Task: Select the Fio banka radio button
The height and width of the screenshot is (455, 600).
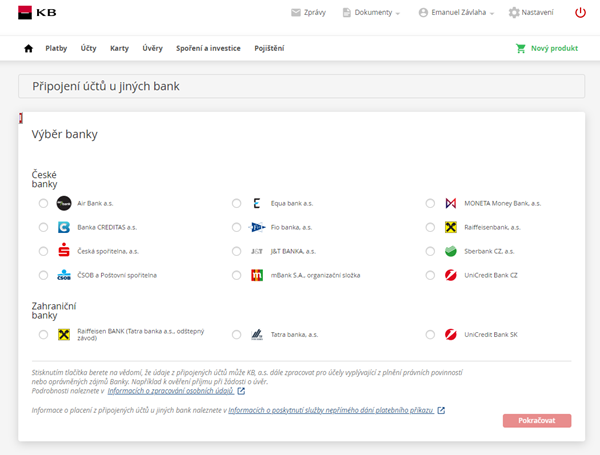Action: pyautogui.click(x=236, y=227)
